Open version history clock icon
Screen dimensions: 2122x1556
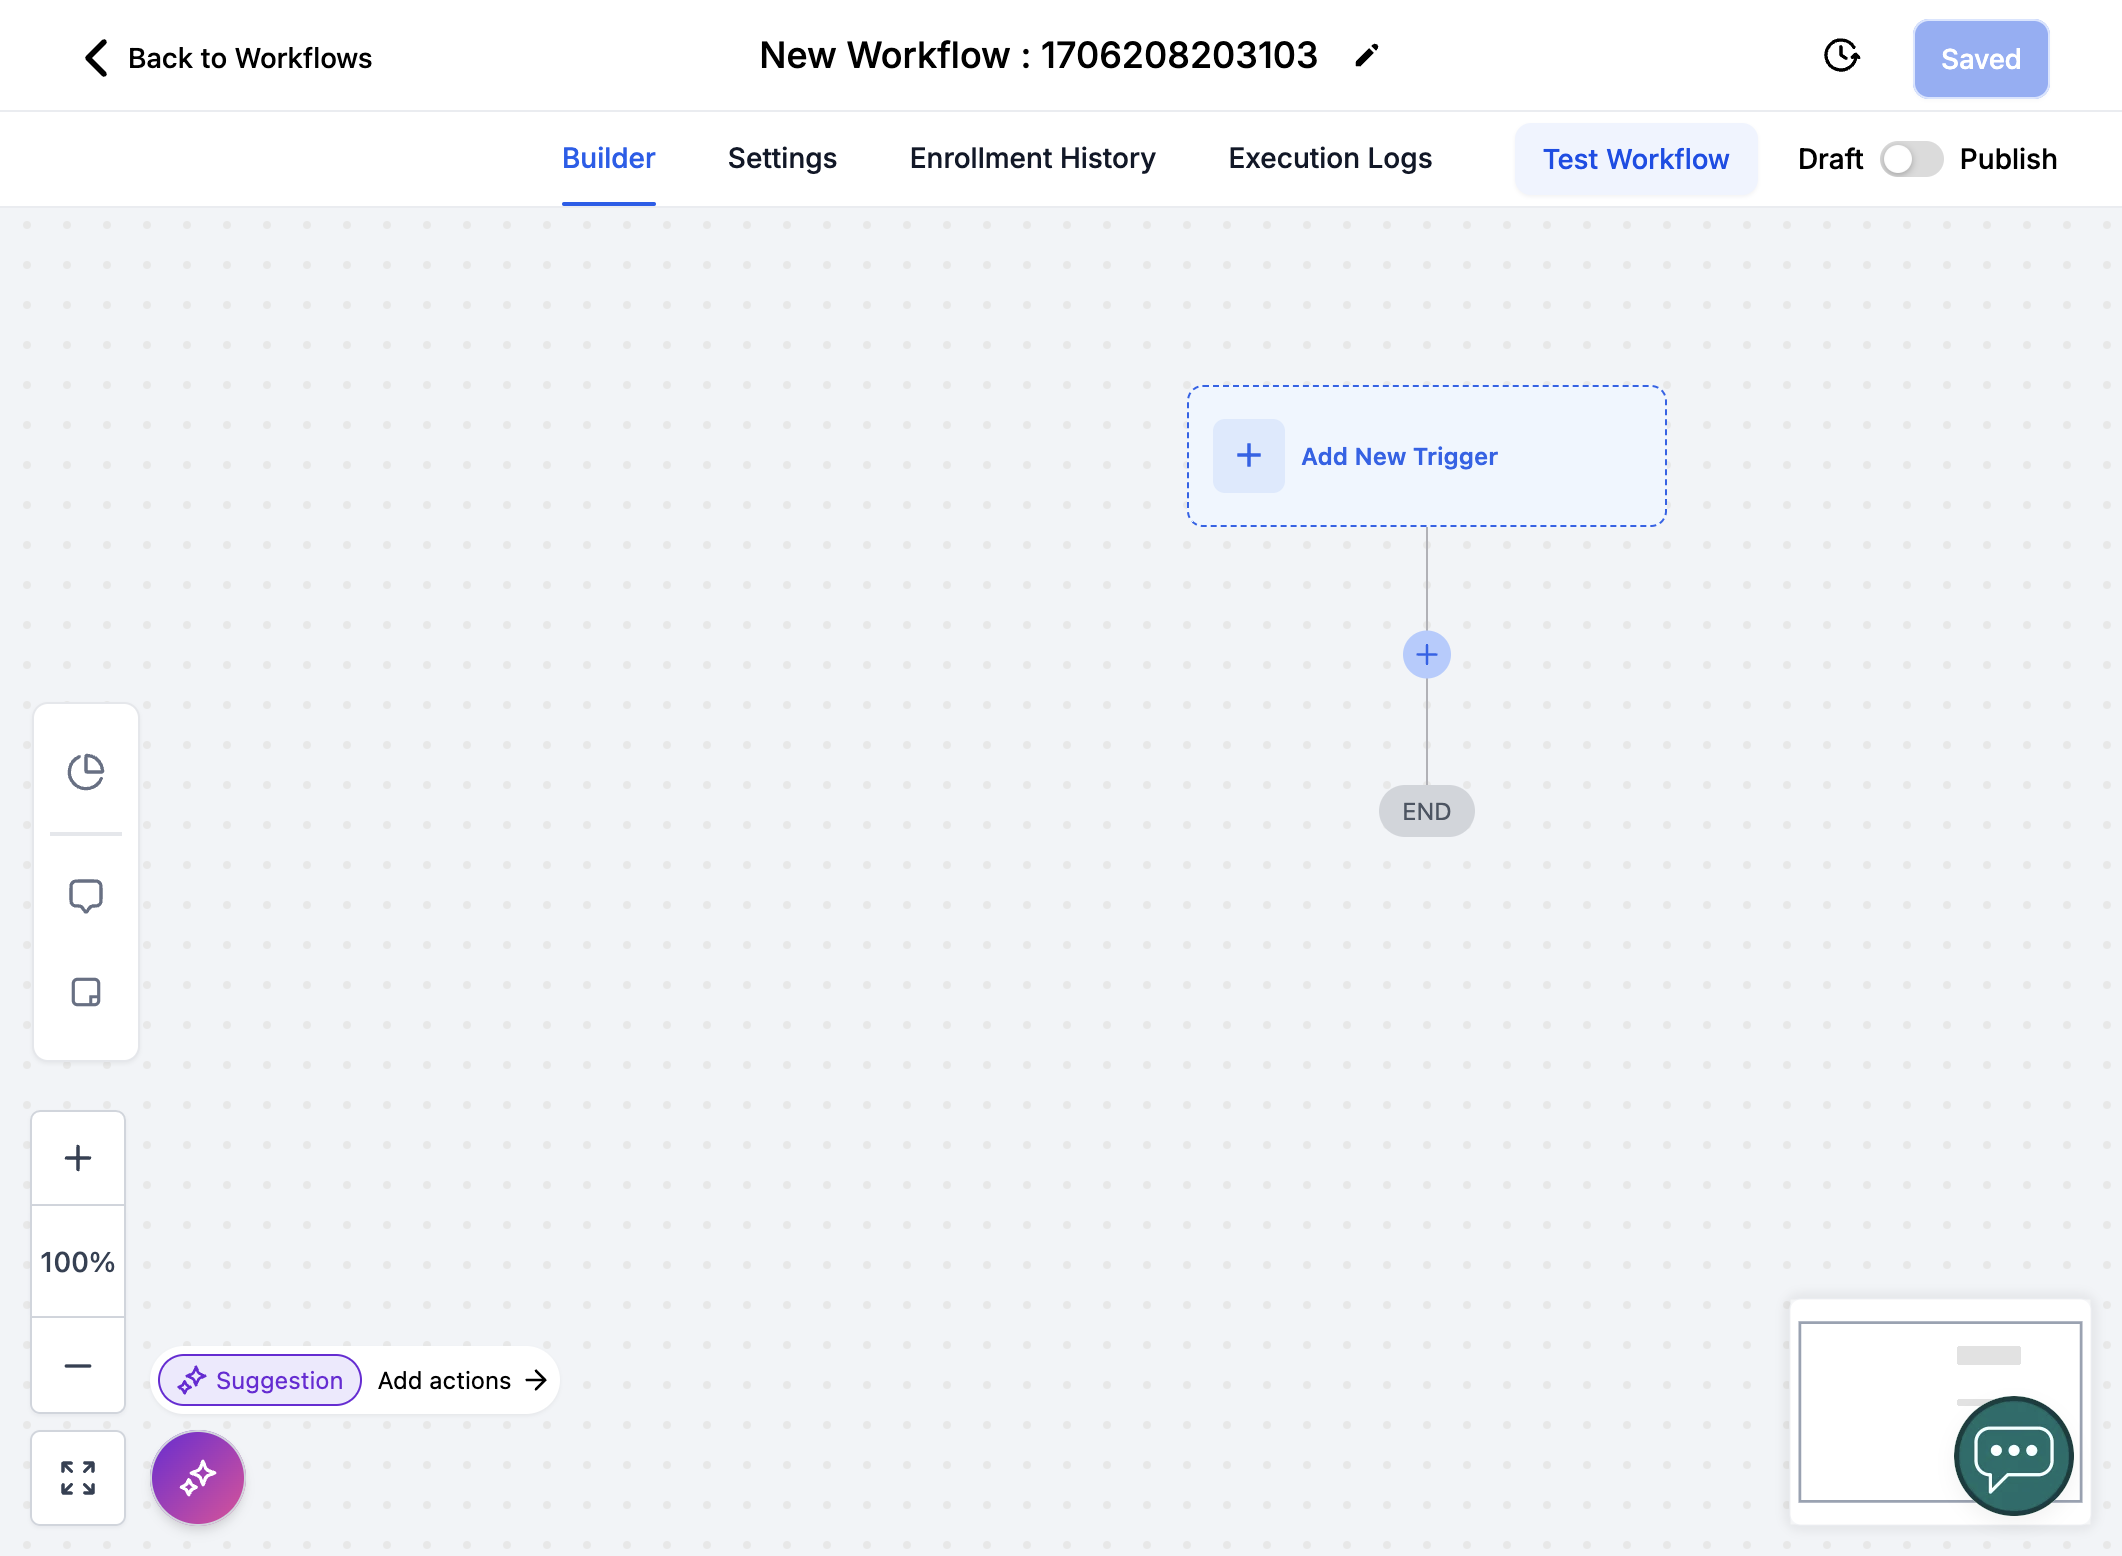[x=1841, y=56]
